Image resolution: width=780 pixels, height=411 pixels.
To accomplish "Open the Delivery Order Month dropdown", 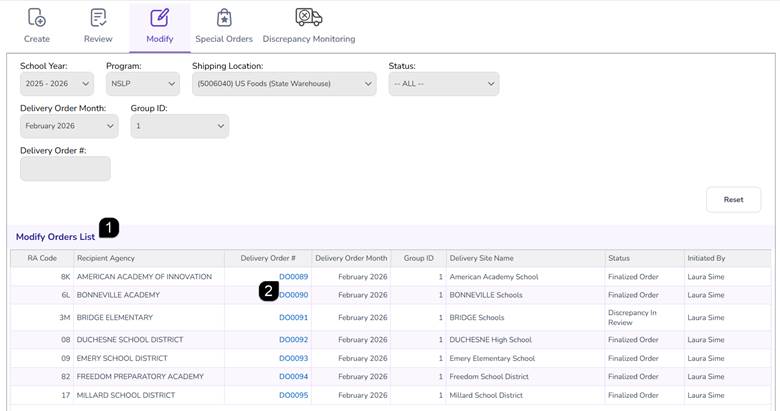I will point(69,126).
